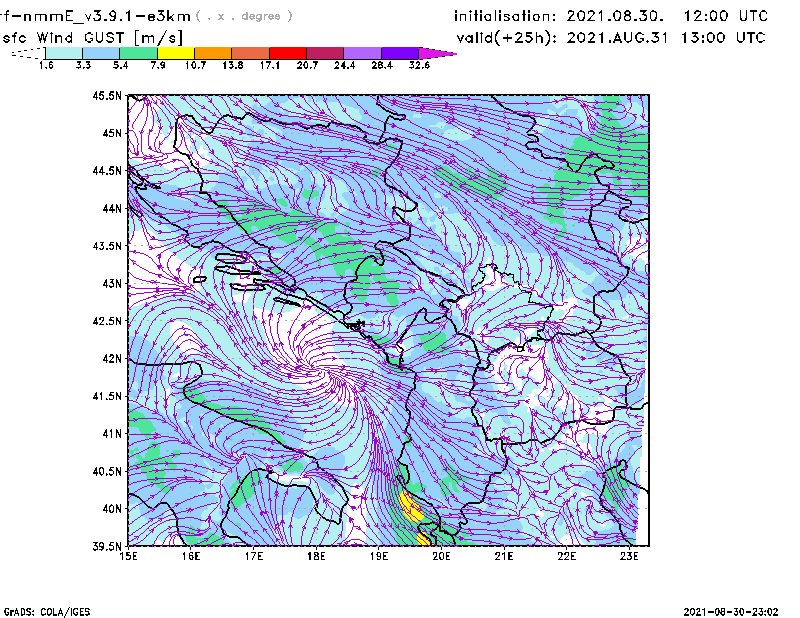Click the "20E" longitude label
Viewport: 800px width, 618px height.
441,556
